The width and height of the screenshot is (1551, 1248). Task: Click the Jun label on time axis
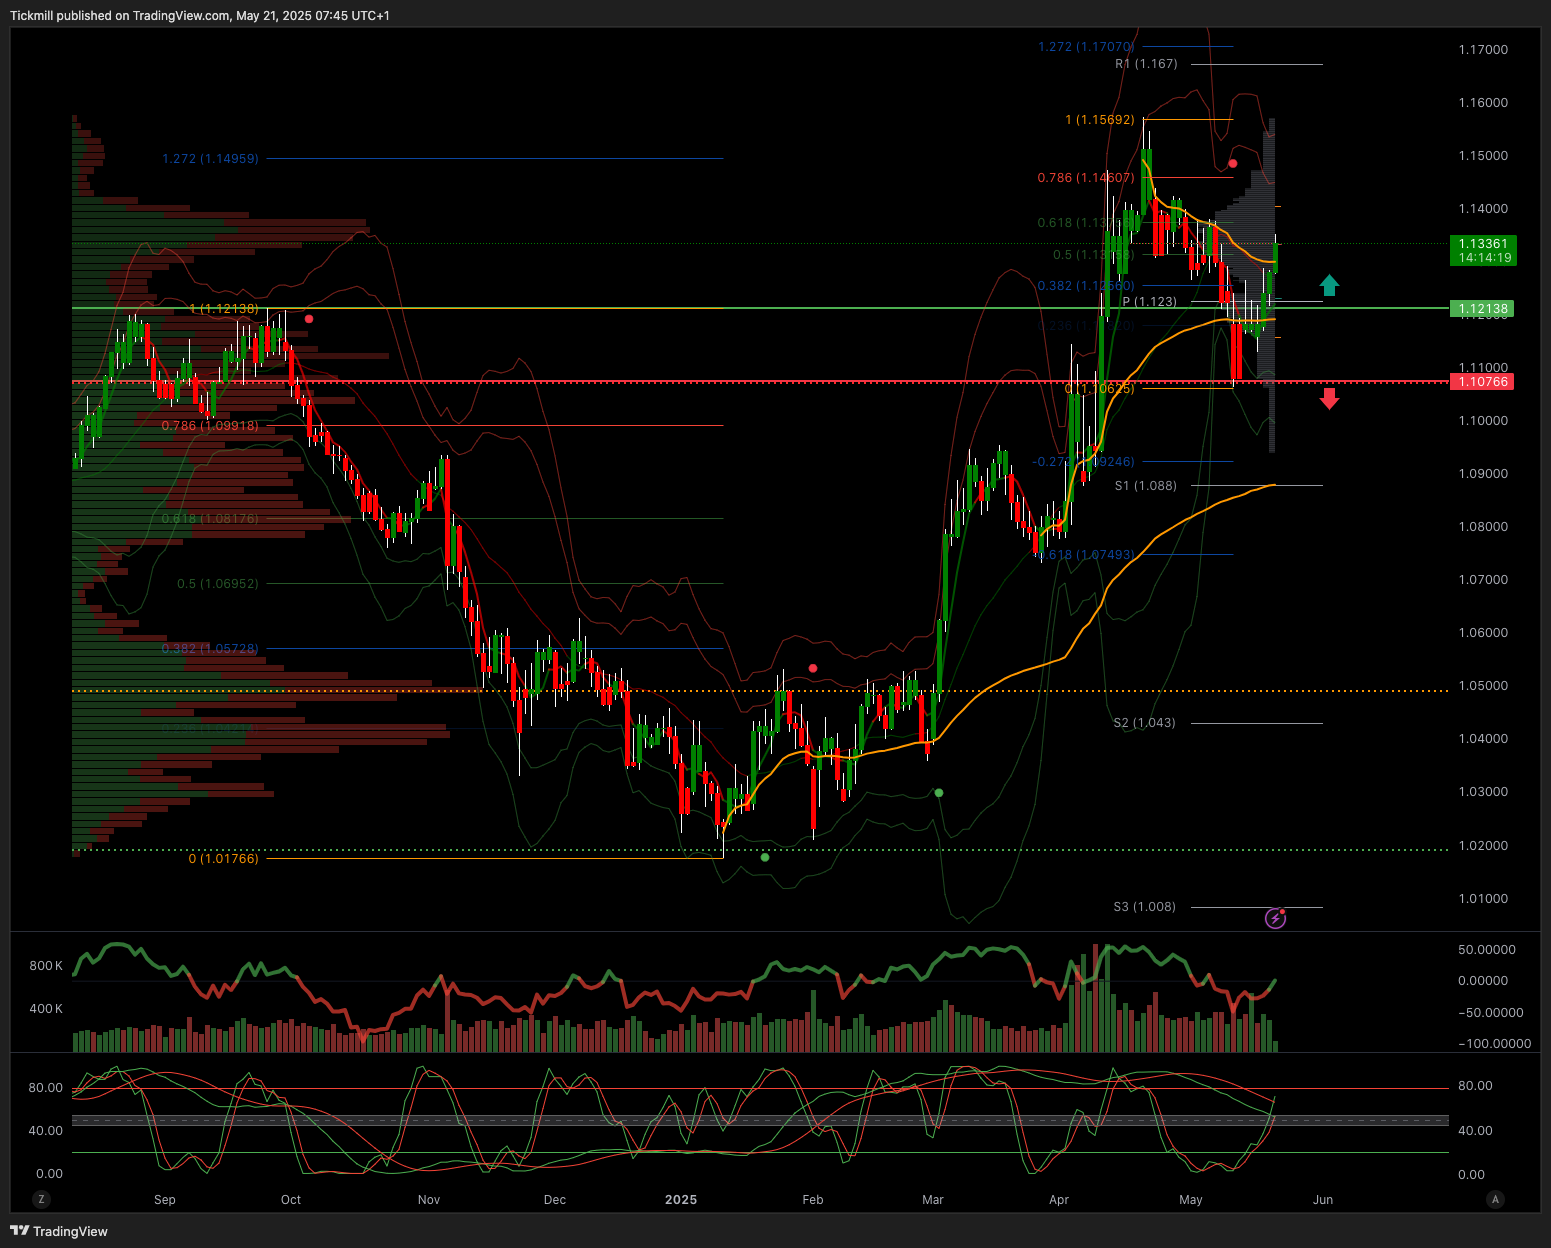pos(1323,1200)
